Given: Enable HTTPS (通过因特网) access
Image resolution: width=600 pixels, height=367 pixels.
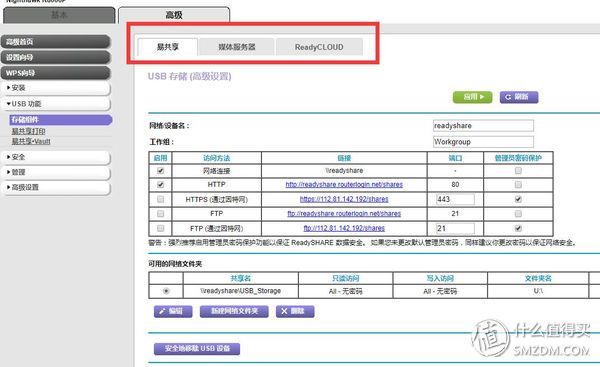Looking at the screenshot, I should point(160,199).
